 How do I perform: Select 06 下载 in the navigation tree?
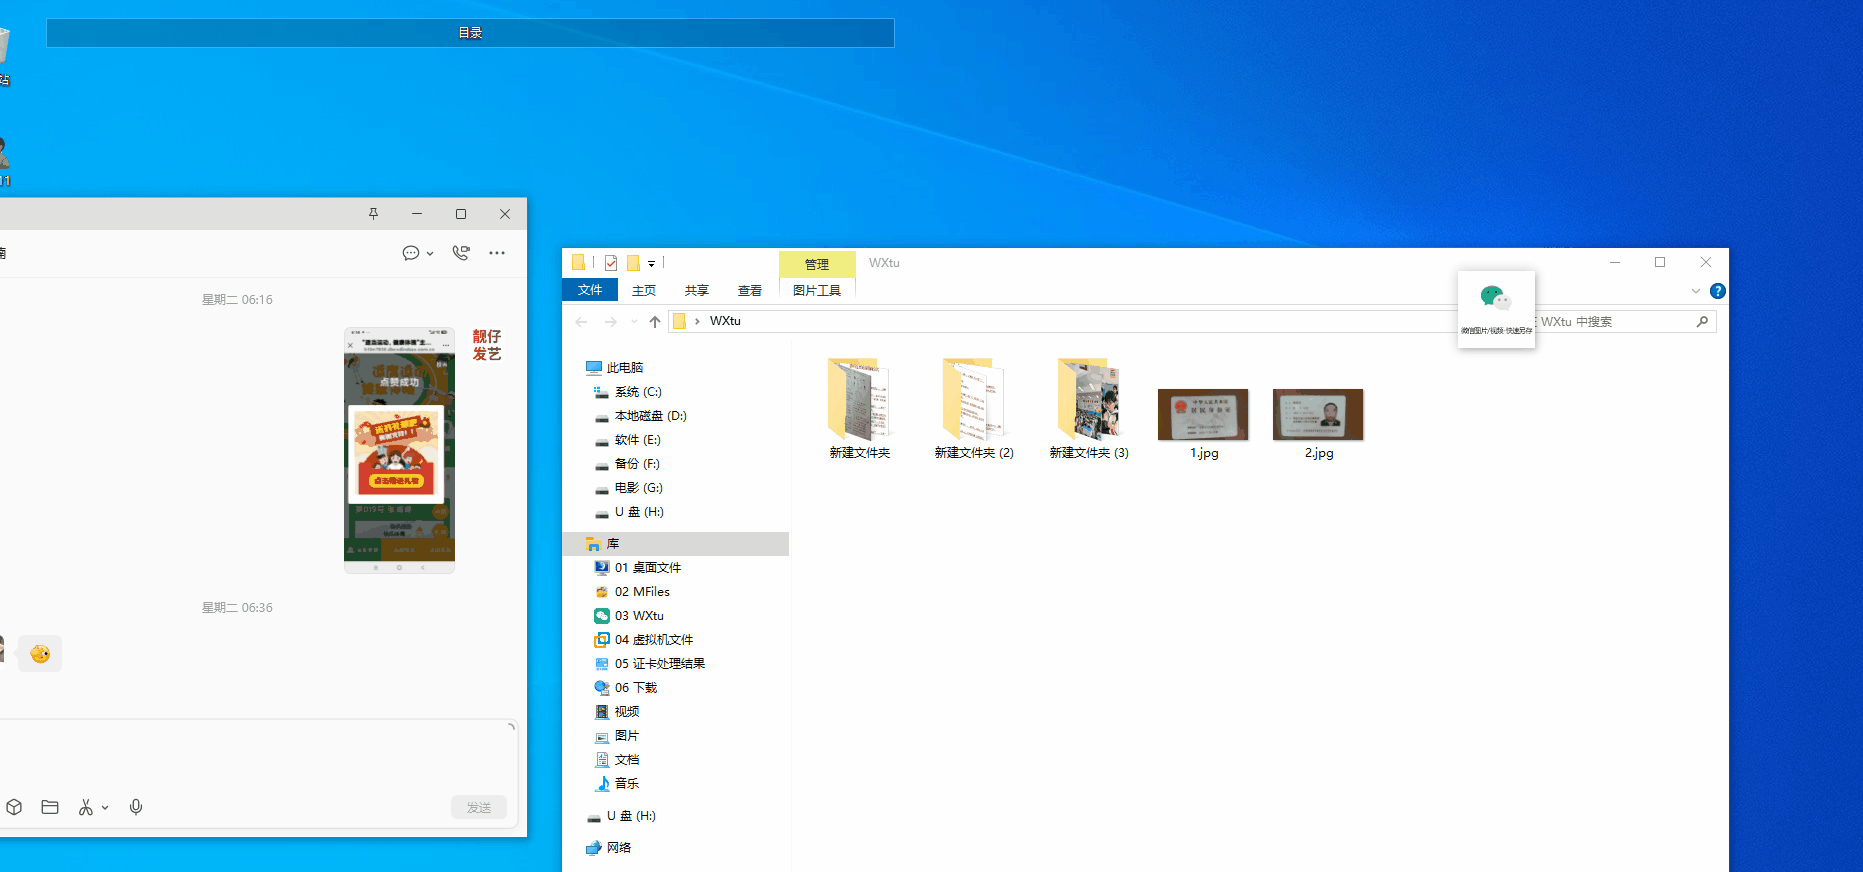(x=636, y=688)
